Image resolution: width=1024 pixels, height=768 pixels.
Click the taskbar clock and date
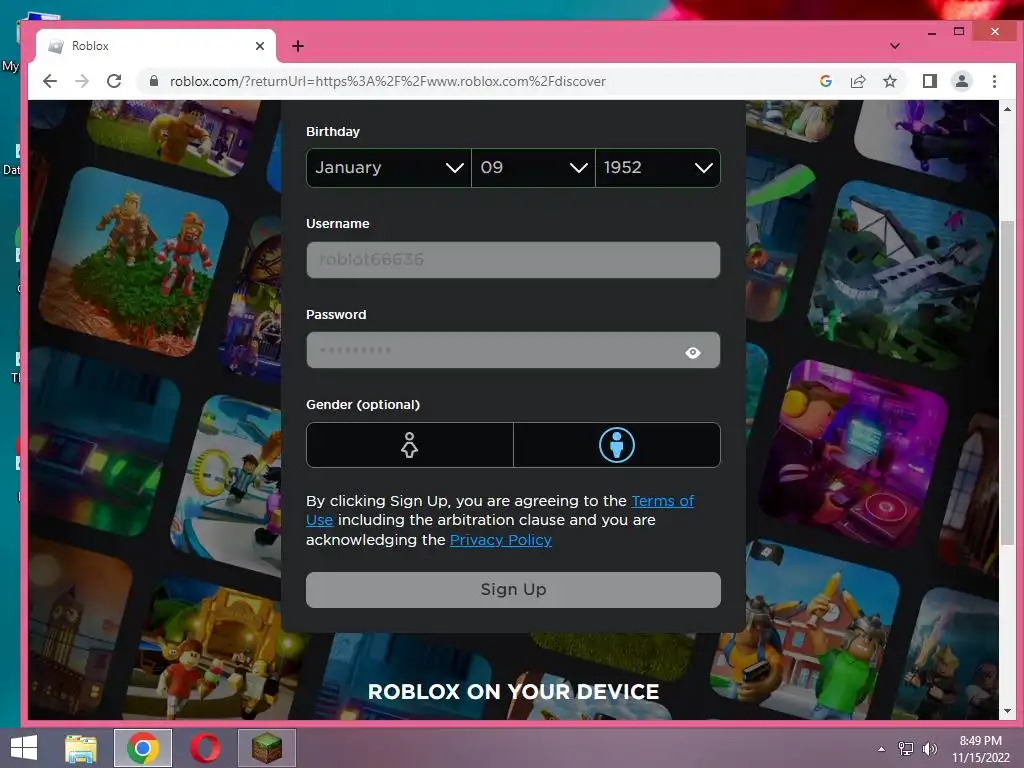pos(980,749)
